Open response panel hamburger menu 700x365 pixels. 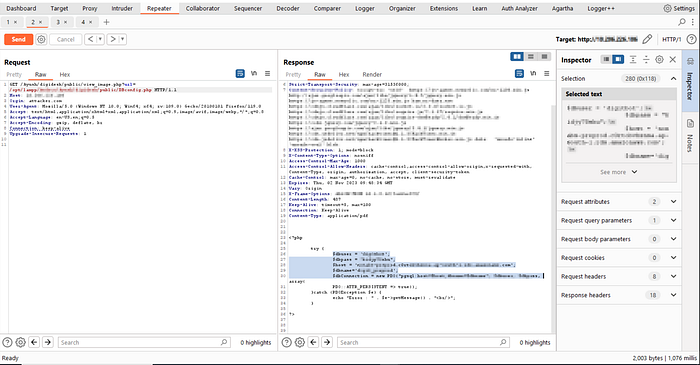[546, 74]
